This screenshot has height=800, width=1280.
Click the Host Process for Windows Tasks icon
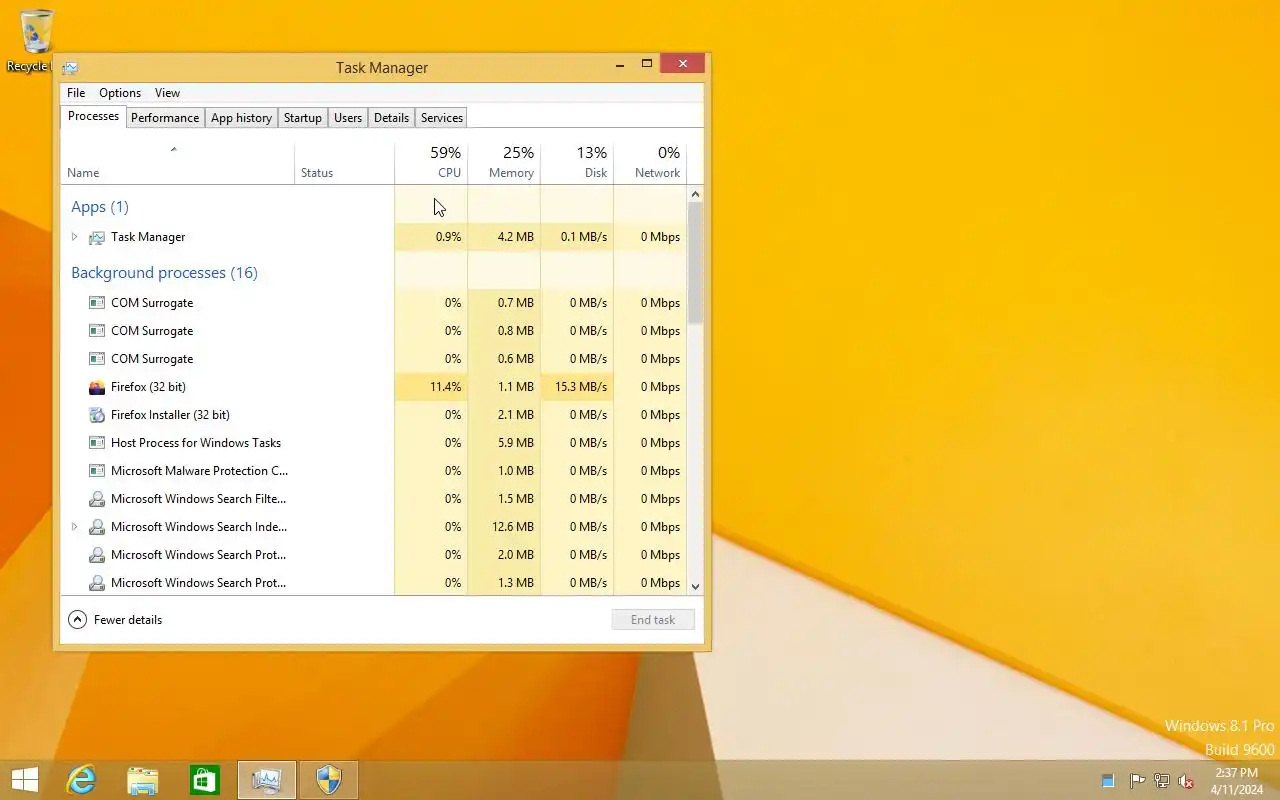tap(97, 443)
